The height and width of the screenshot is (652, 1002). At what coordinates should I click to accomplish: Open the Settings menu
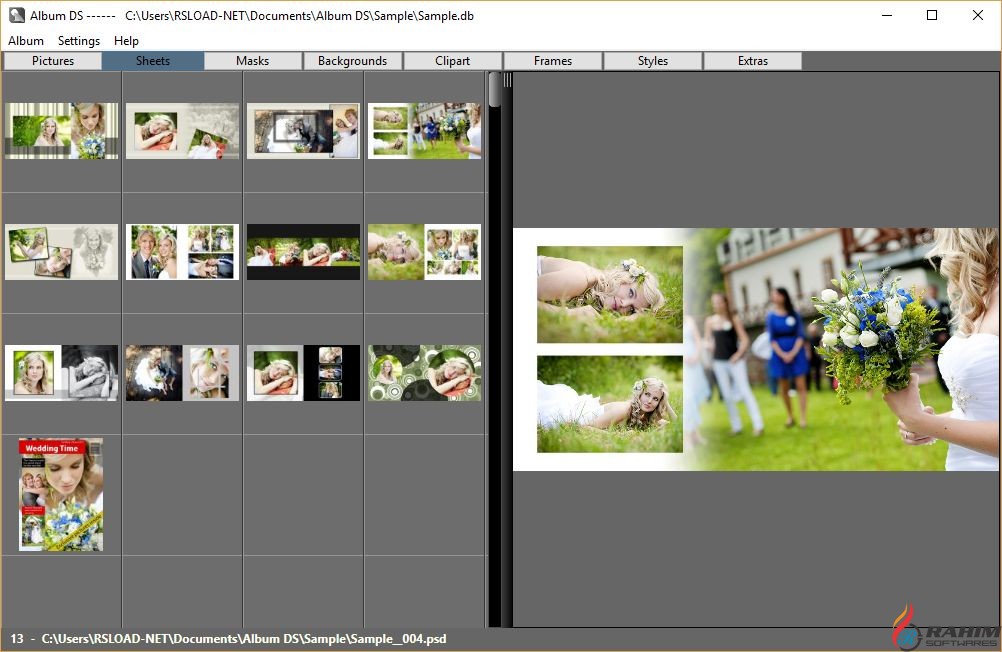point(79,41)
